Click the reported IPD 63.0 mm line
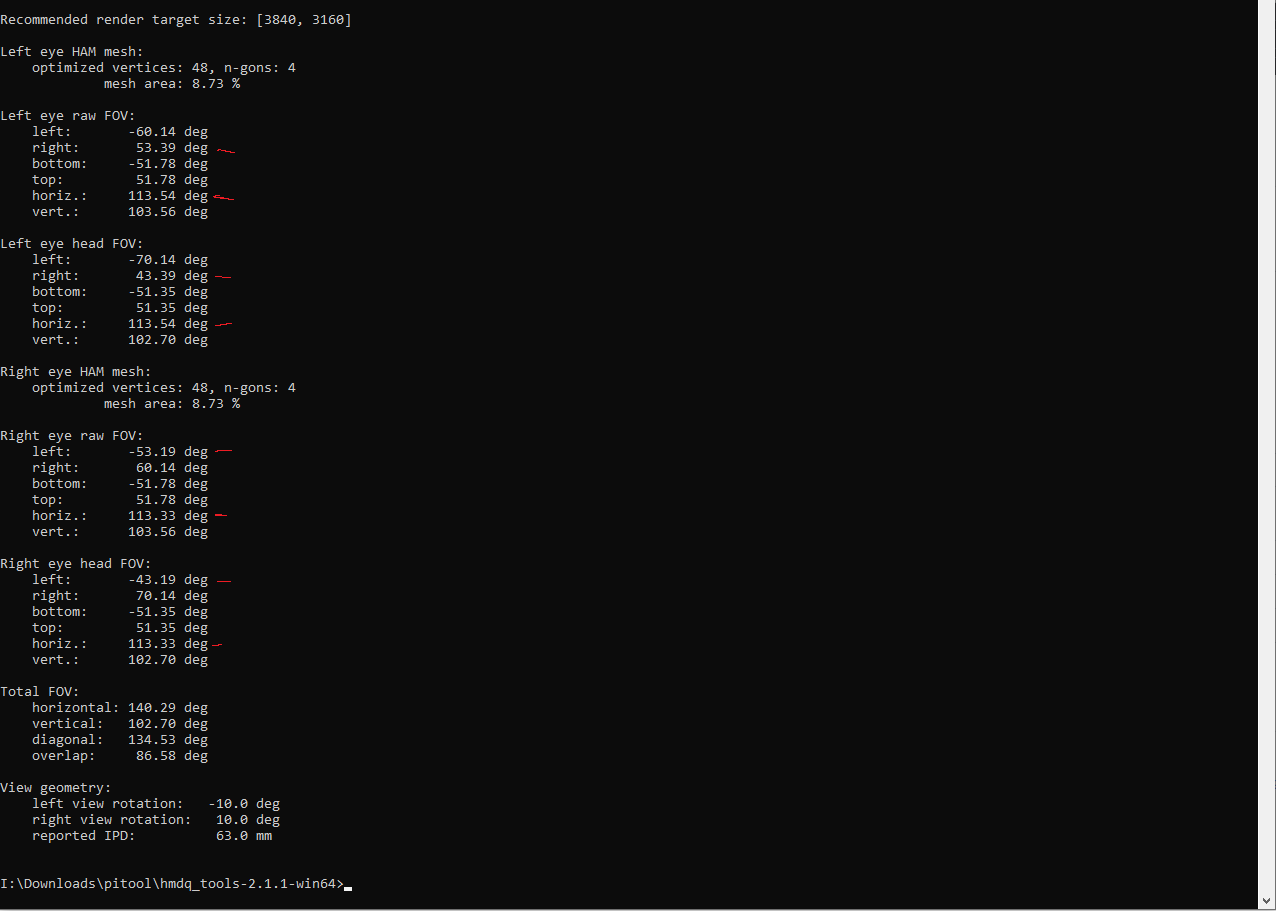1276x911 pixels. (152, 836)
